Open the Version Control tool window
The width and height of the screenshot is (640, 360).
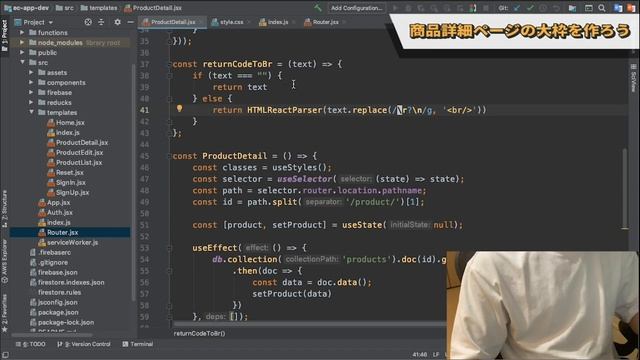pyautogui.click(x=84, y=344)
